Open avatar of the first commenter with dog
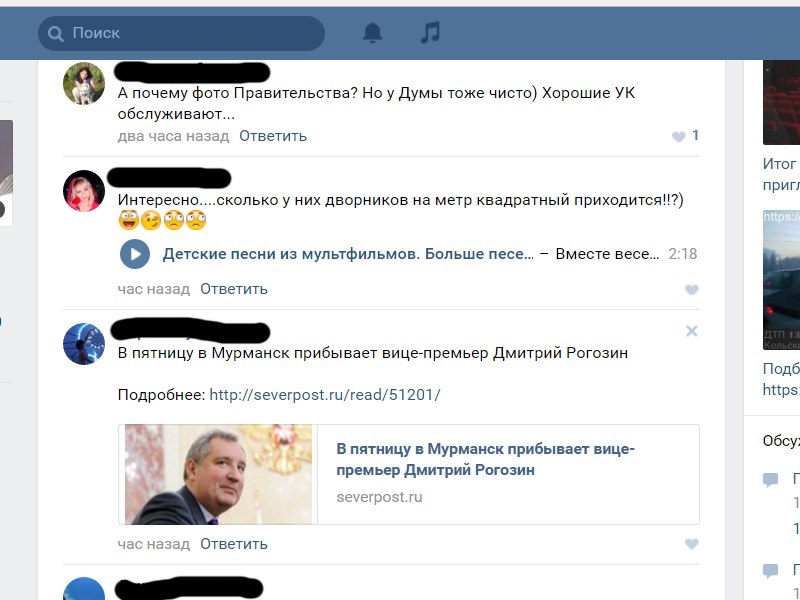800x600 pixels. [x=84, y=84]
